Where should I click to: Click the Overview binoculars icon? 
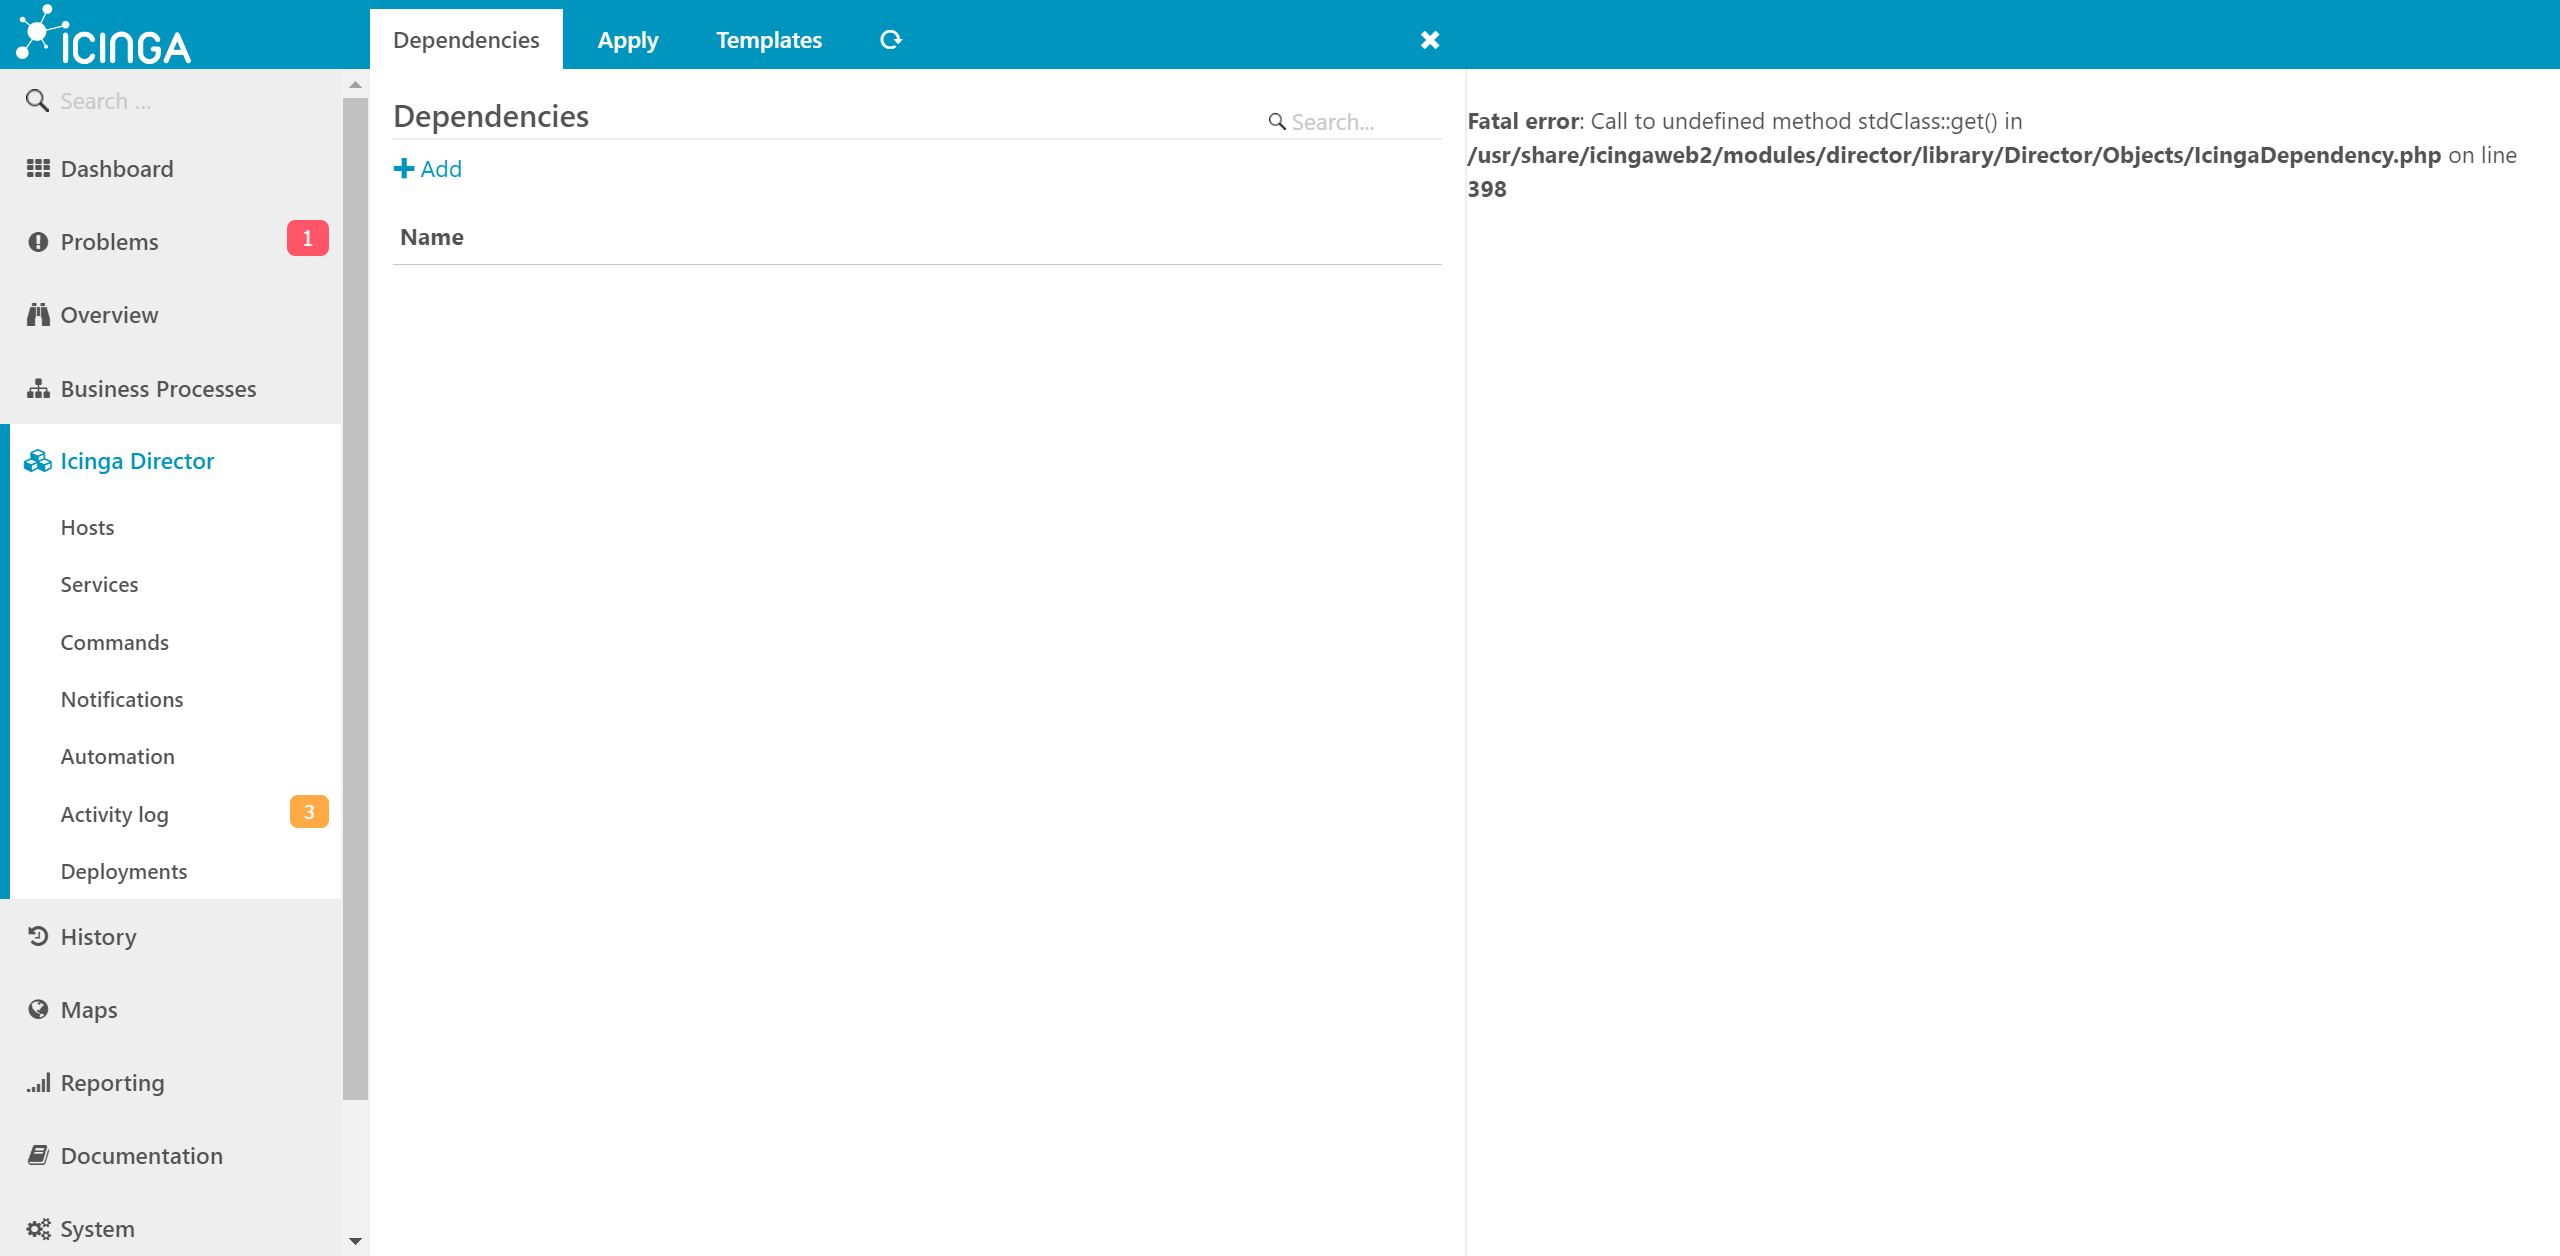pyautogui.click(x=37, y=314)
